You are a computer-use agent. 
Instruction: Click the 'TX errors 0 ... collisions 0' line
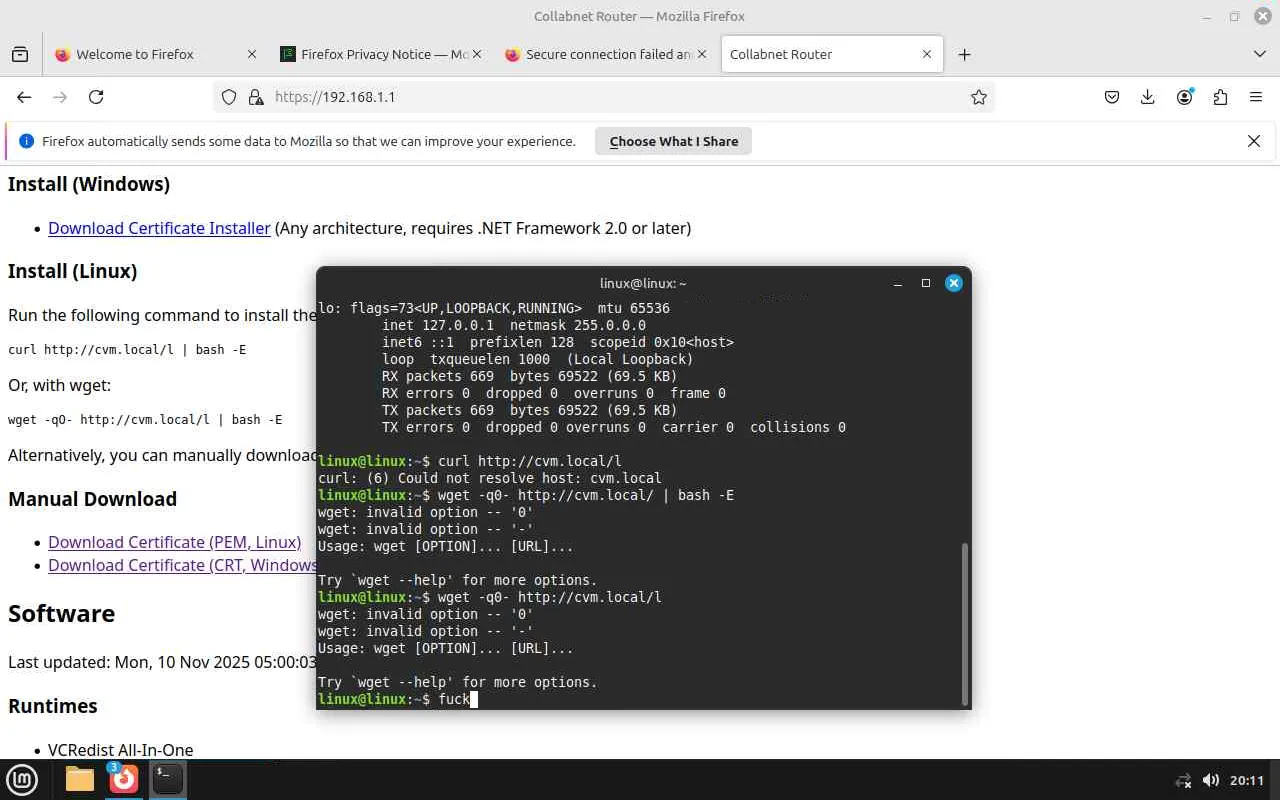click(613, 427)
